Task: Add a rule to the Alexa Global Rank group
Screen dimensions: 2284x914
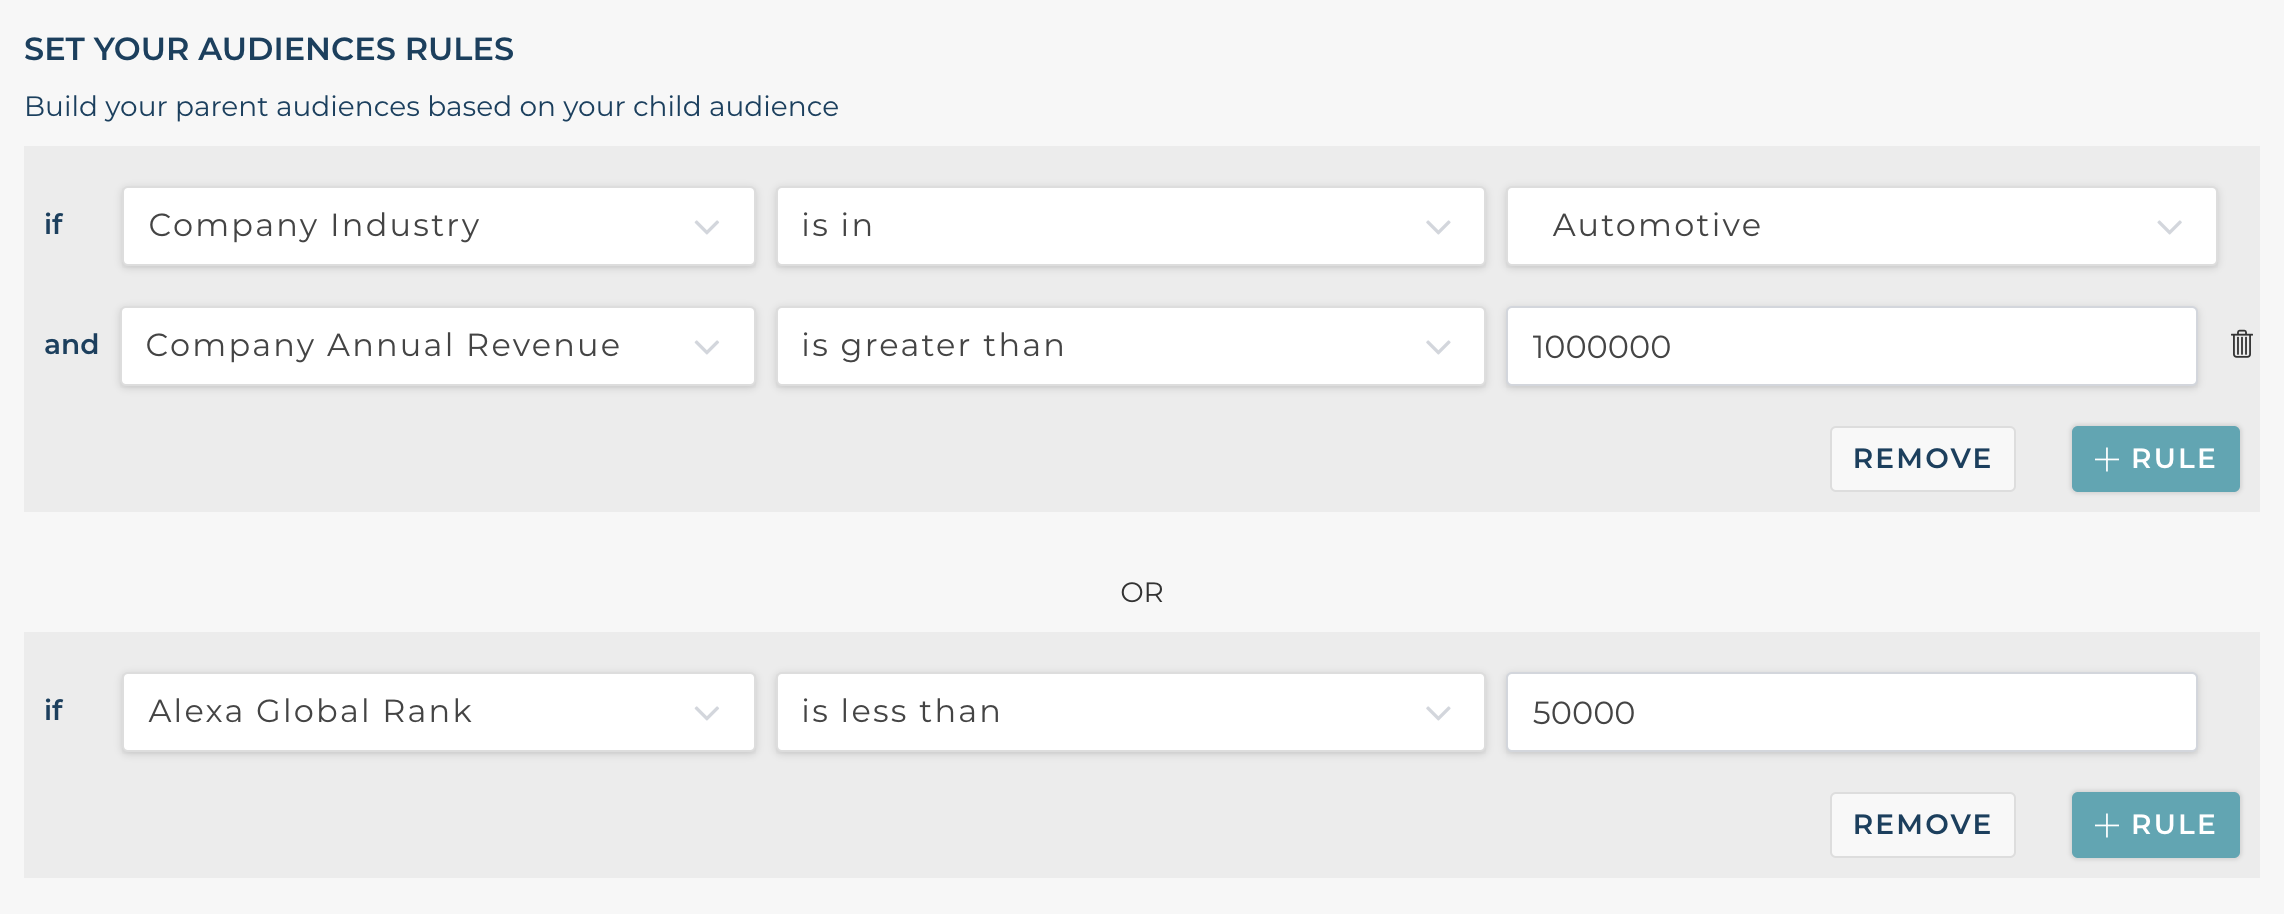Action: click(x=2155, y=825)
